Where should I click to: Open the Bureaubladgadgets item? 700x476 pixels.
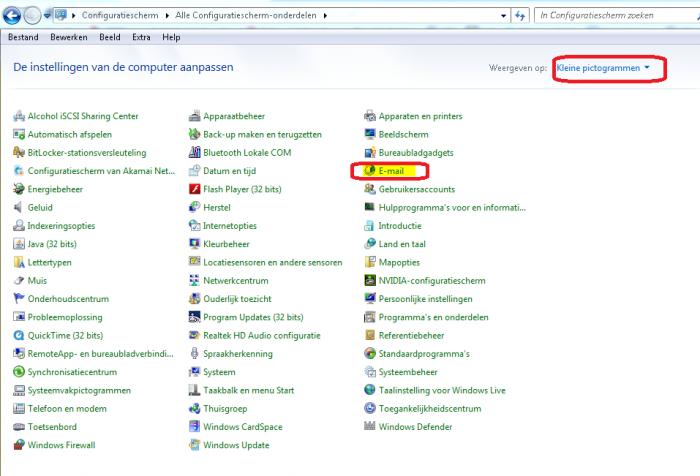[409, 153]
